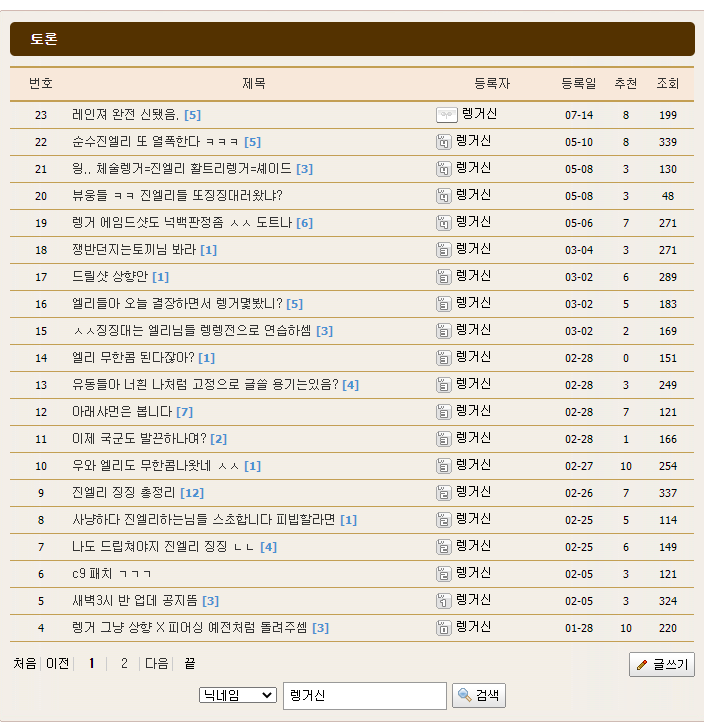Open post titled 레인져 완전 신됐음
The height and width of the screenshot is (723, 704).
click(125, 115)
